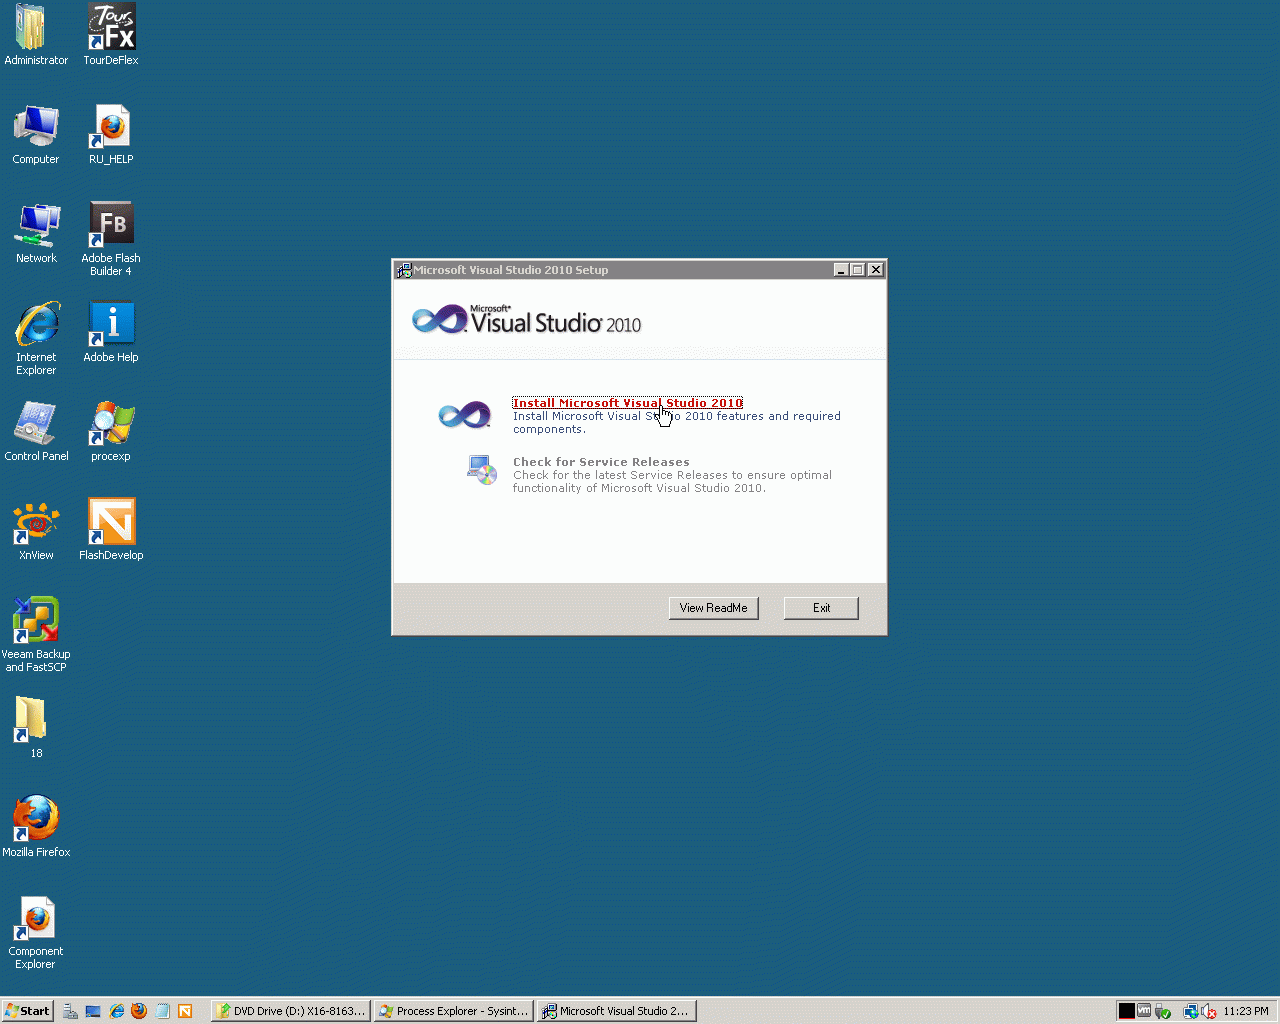Click the muted volume tray icon

tap(1208, 1011)
